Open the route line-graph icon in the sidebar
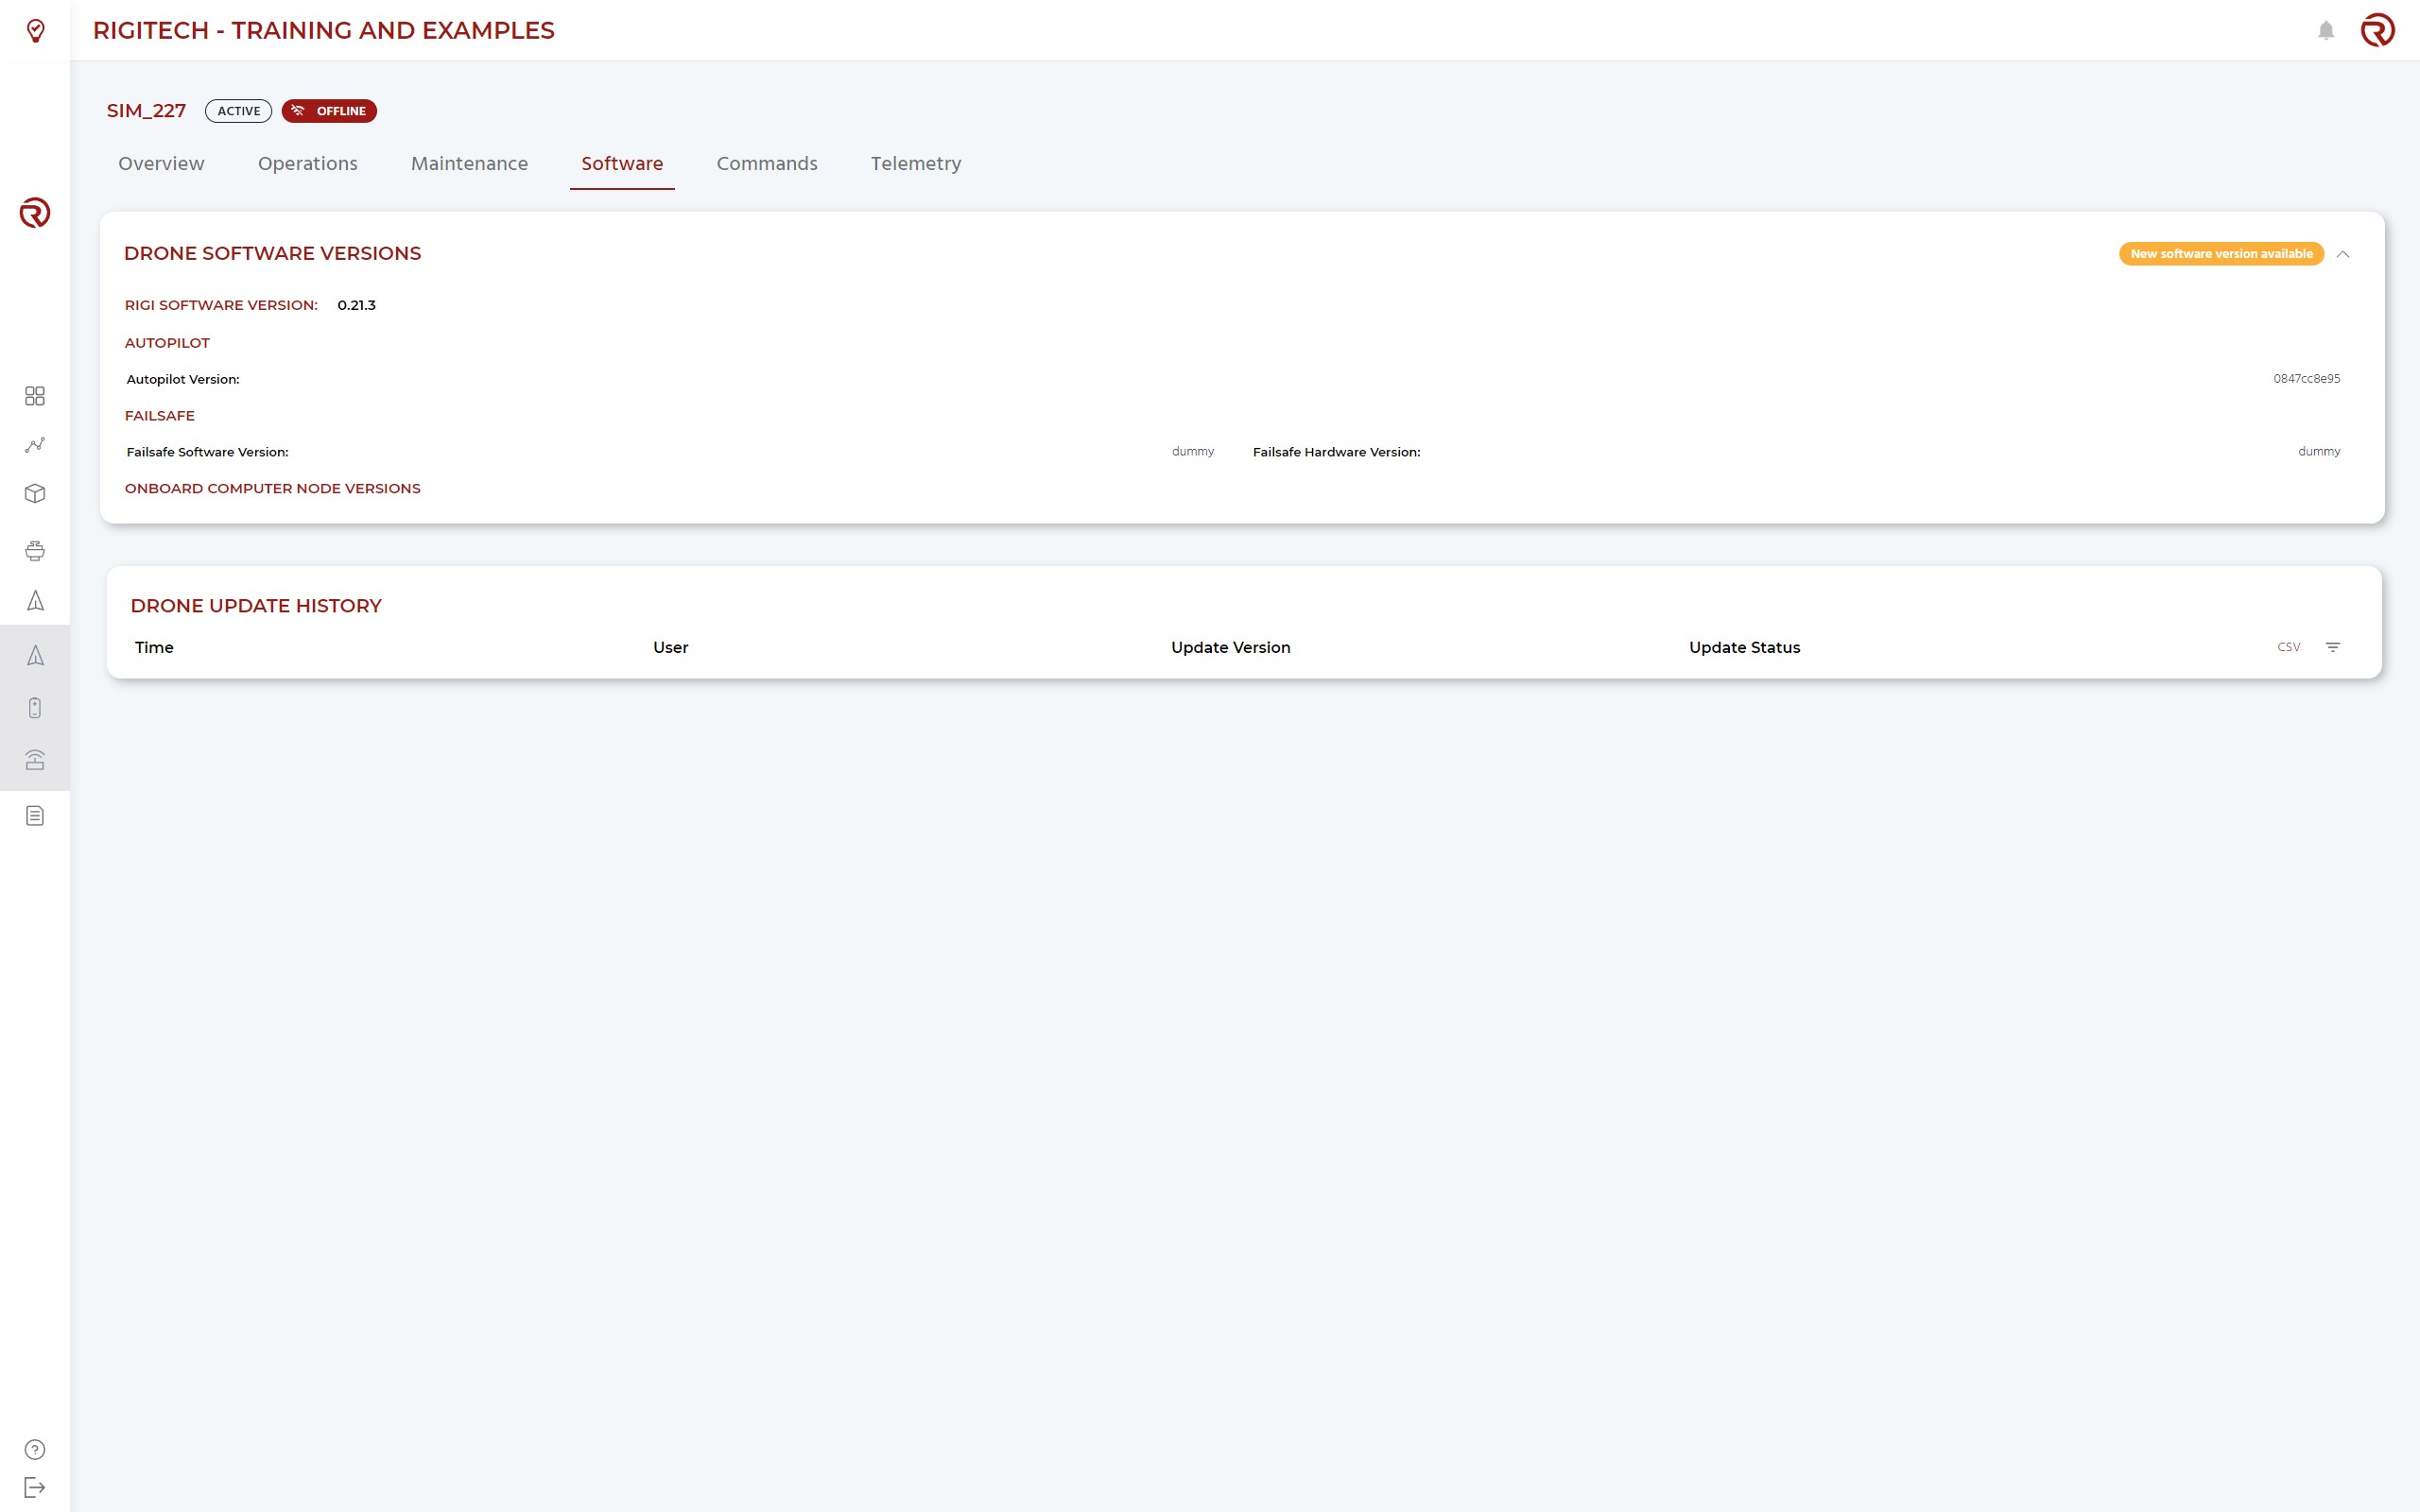 click(35, 445)
